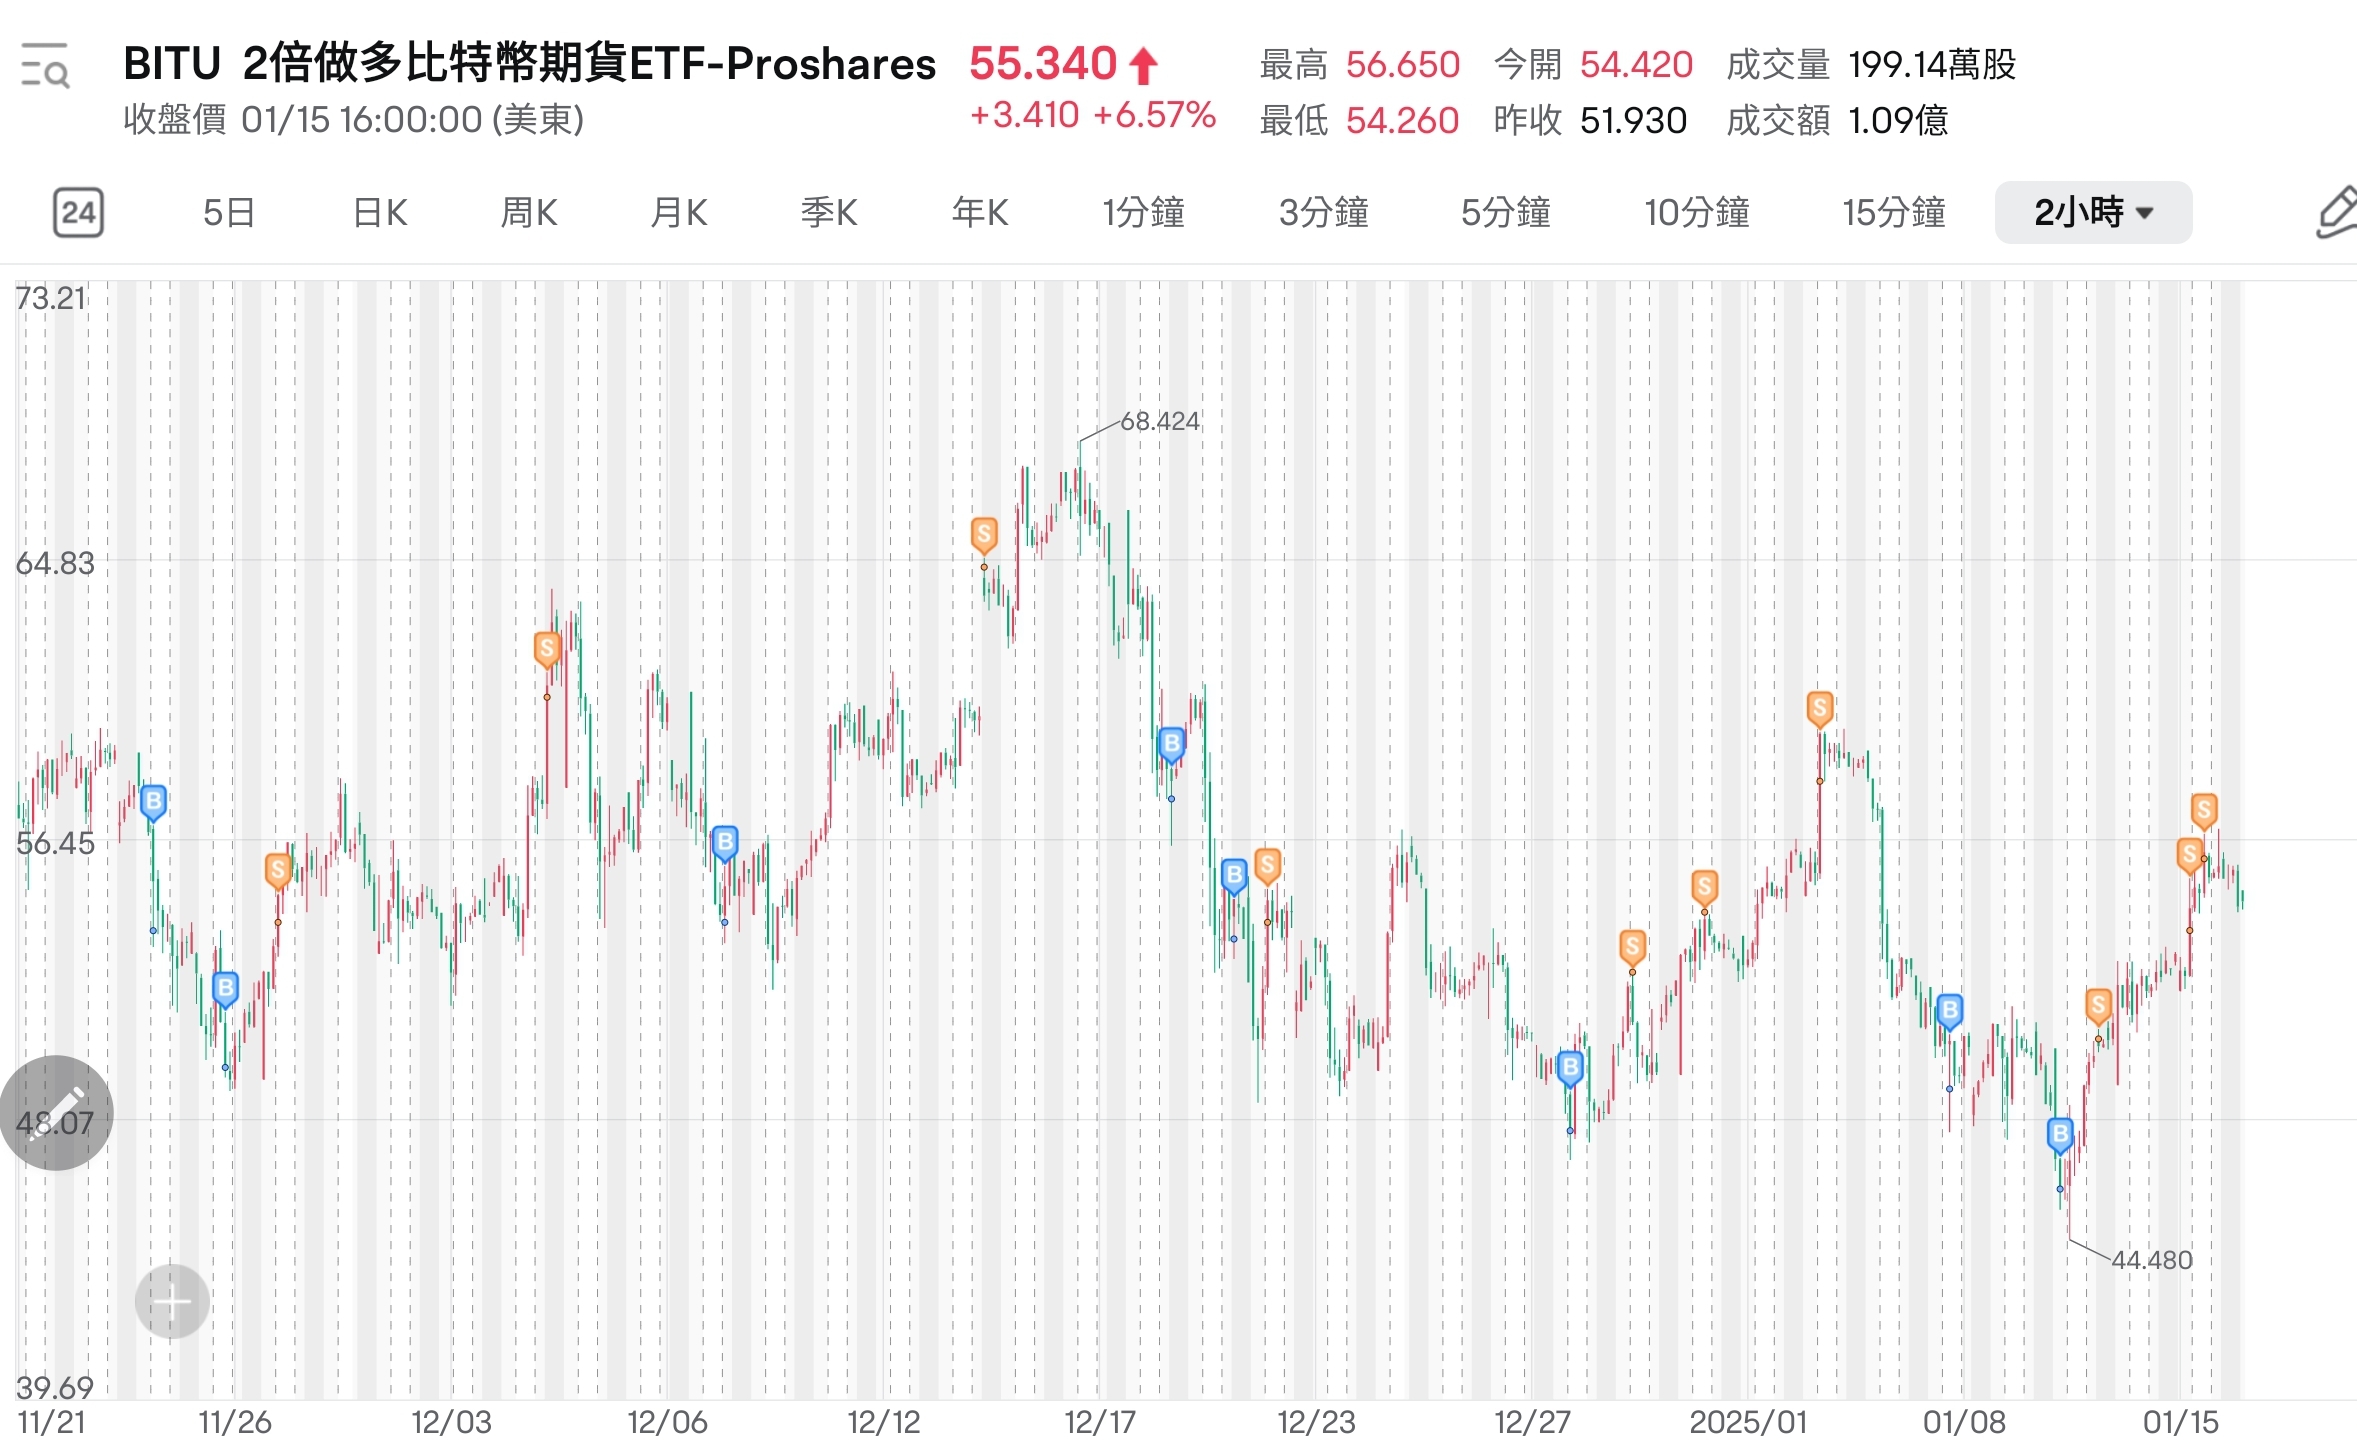2357x1449 pixels.
Task: Select the sell marker before the 68.424 peak
Action: click(x=984, y=535)
